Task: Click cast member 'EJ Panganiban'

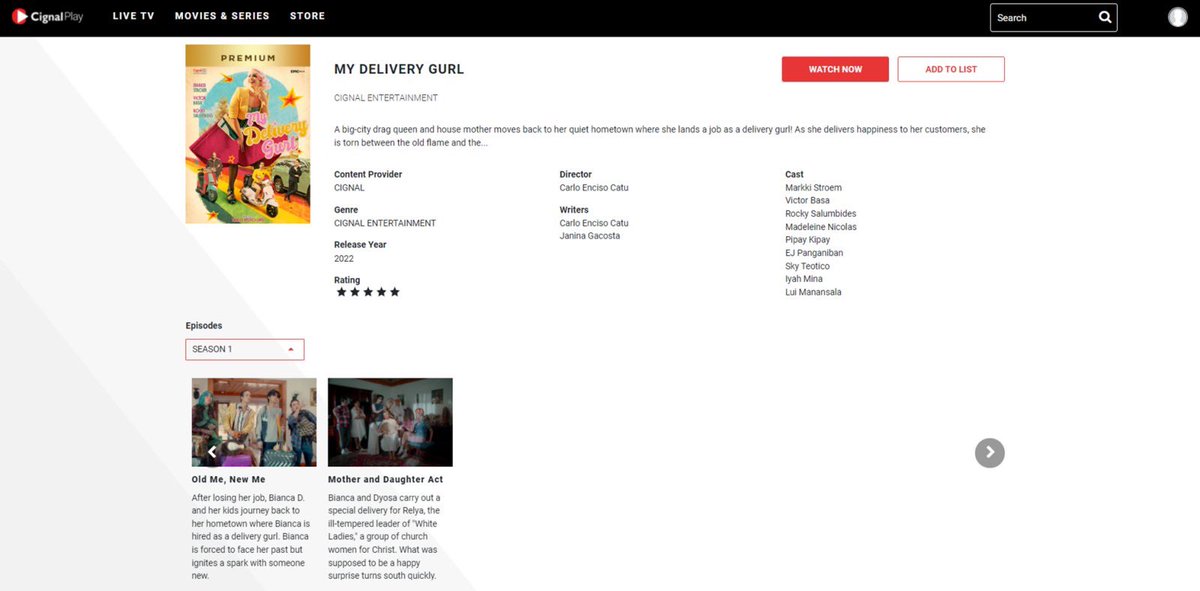Action: tap(814, 253)
